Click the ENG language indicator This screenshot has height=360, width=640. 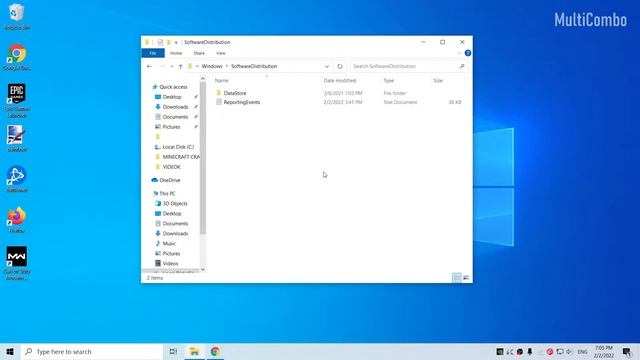coord(582,351)
